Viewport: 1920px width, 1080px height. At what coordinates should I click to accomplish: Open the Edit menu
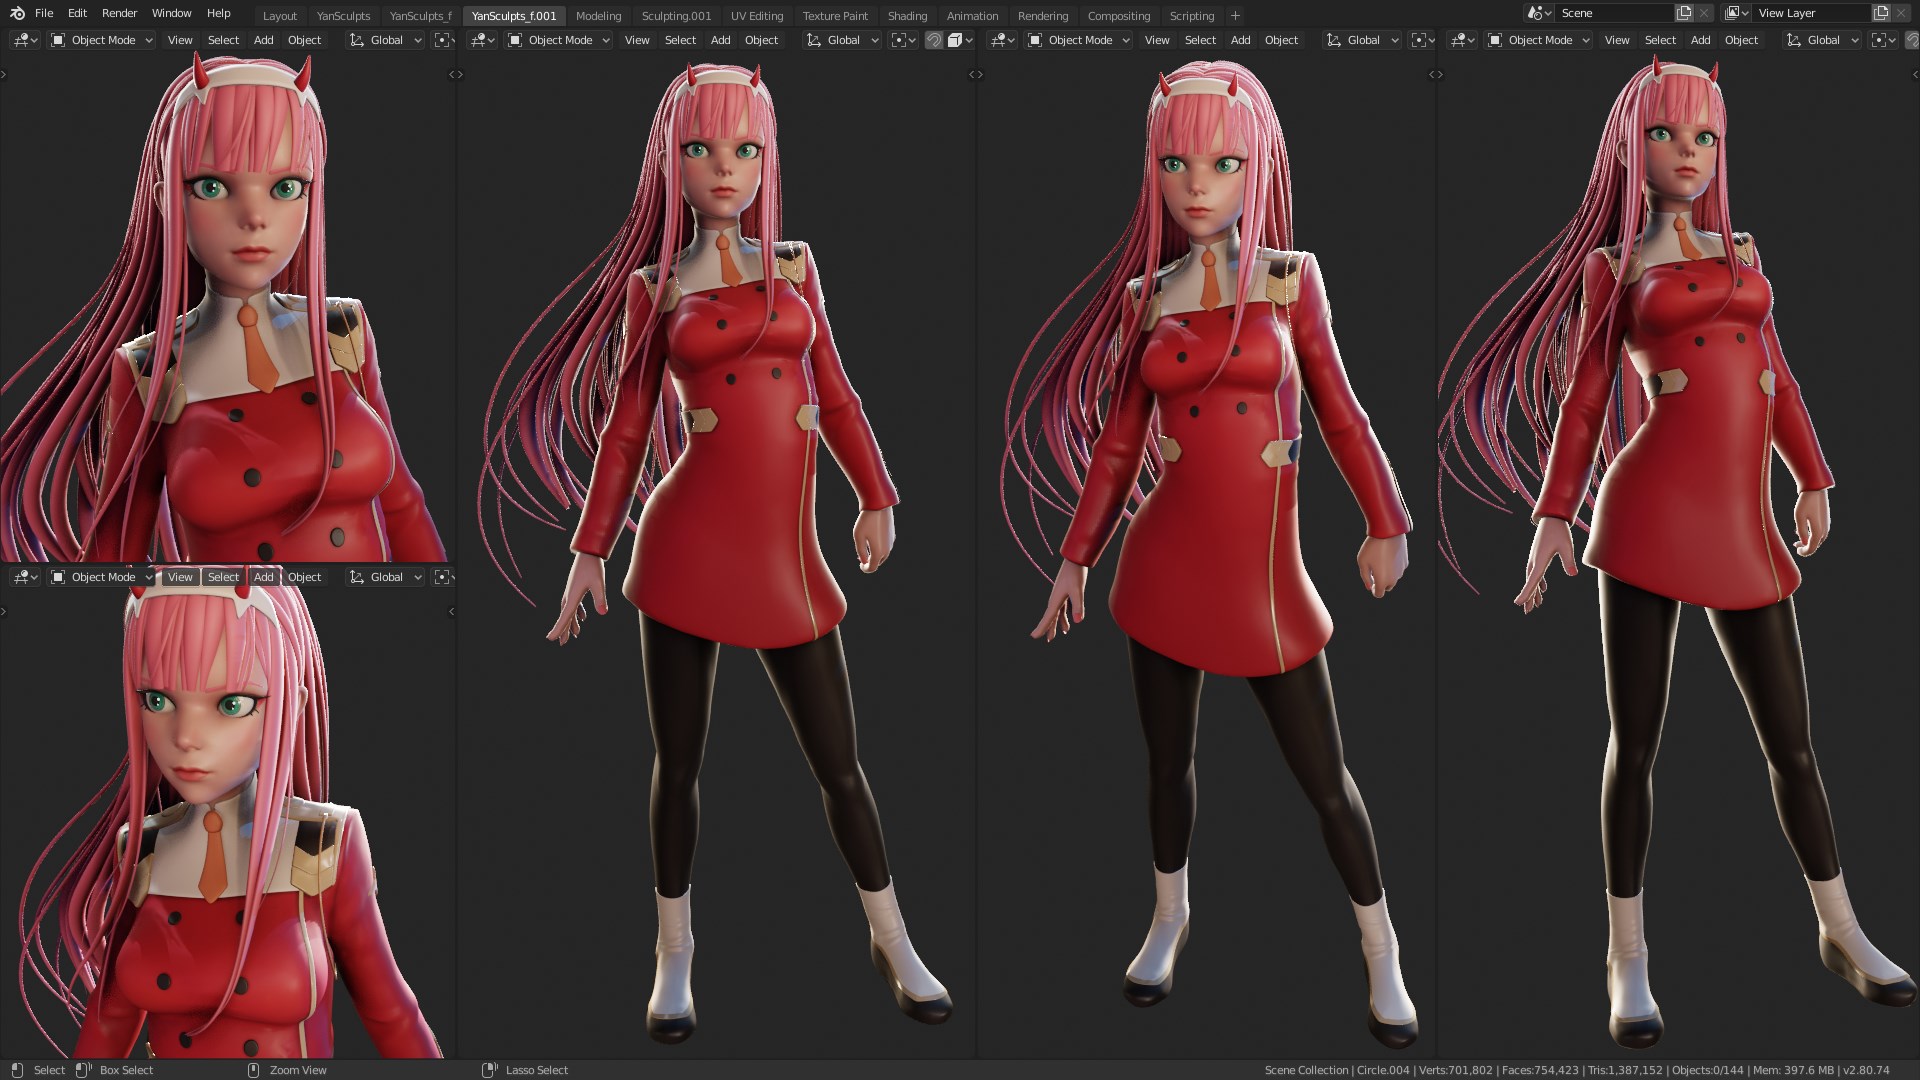pos(77,13)
